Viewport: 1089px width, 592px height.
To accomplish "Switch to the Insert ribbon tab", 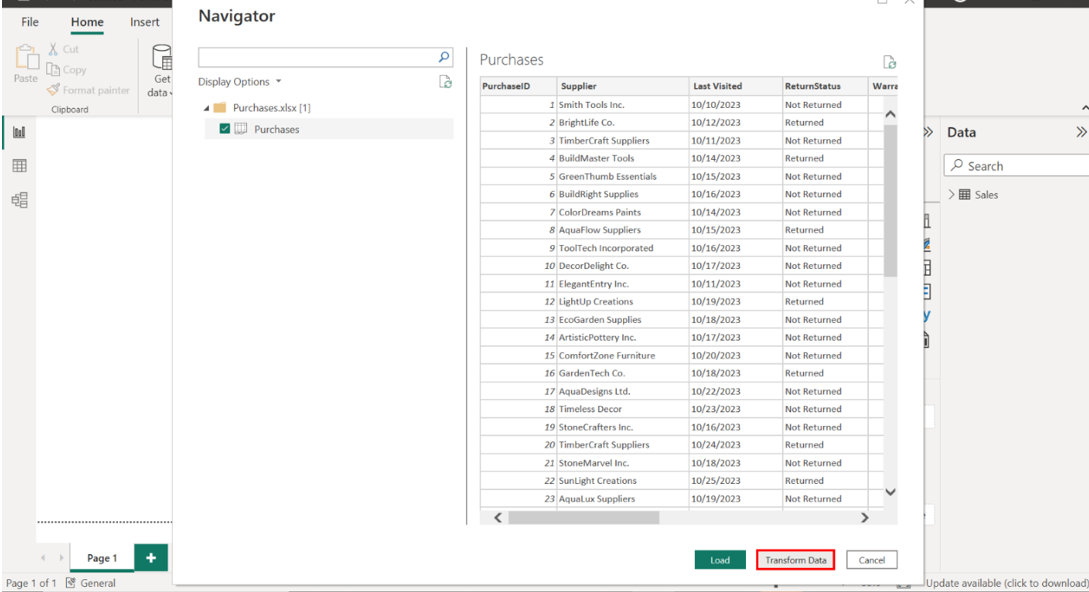I will [x=145, y=22].
